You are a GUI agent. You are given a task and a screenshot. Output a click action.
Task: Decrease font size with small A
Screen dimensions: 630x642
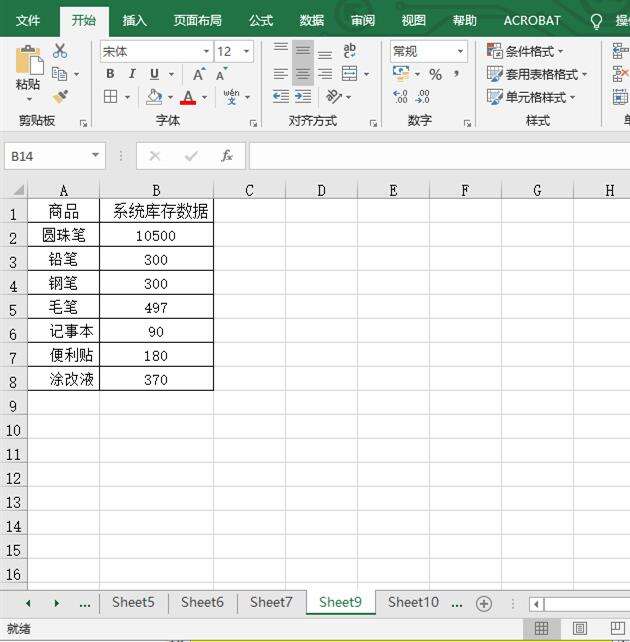[221, 74]
